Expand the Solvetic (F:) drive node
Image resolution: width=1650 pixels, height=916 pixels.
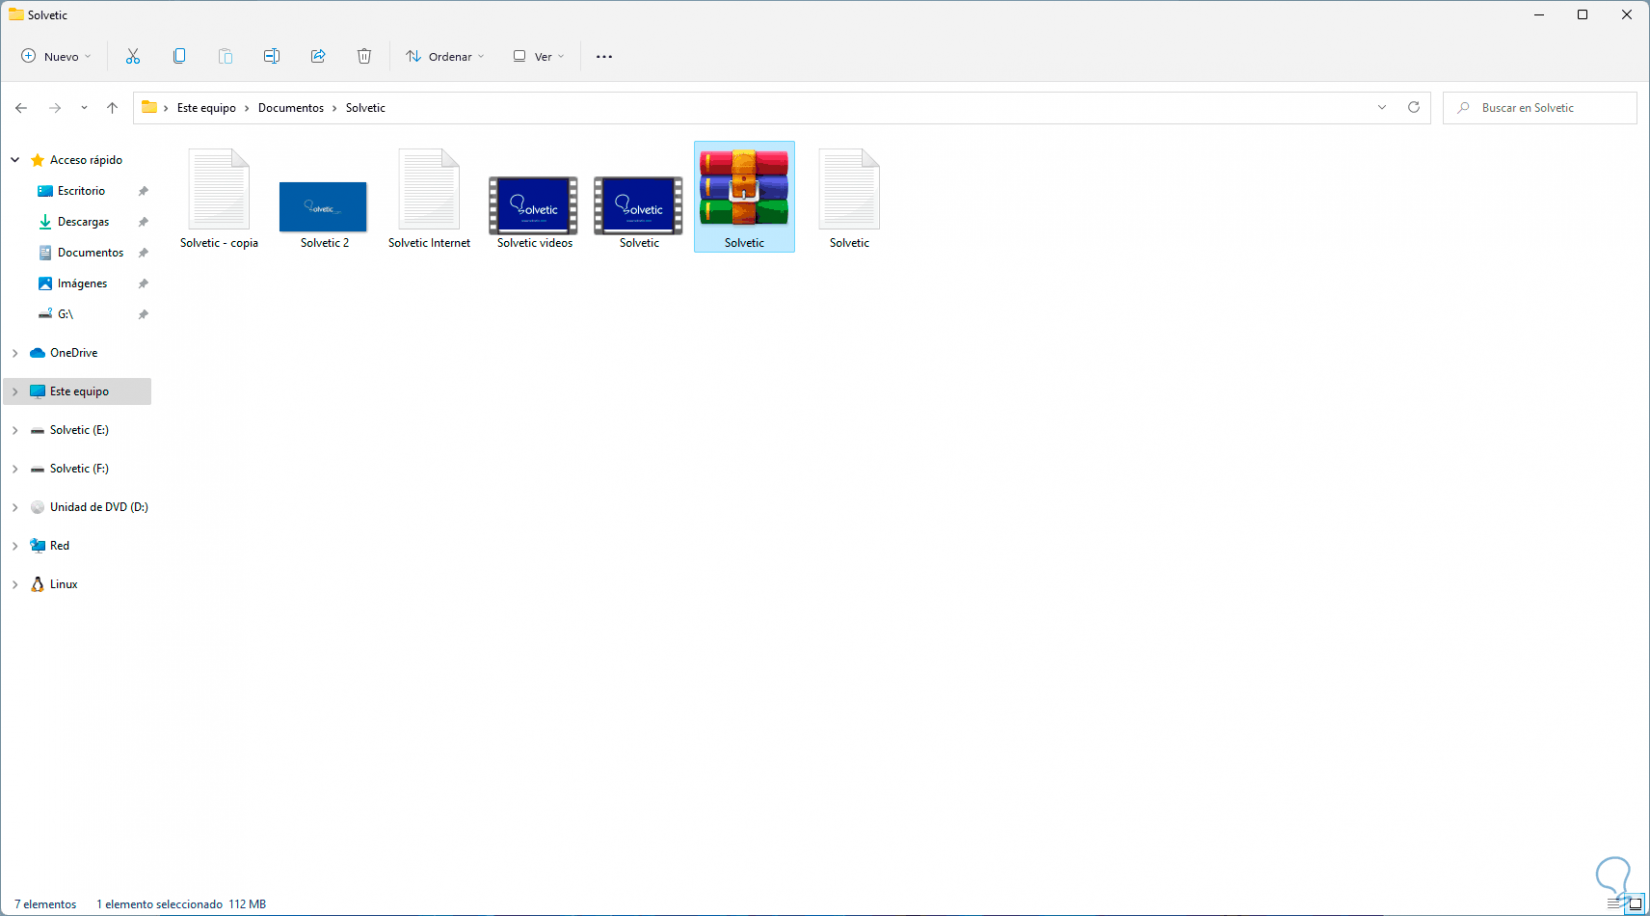click(15, 469)
